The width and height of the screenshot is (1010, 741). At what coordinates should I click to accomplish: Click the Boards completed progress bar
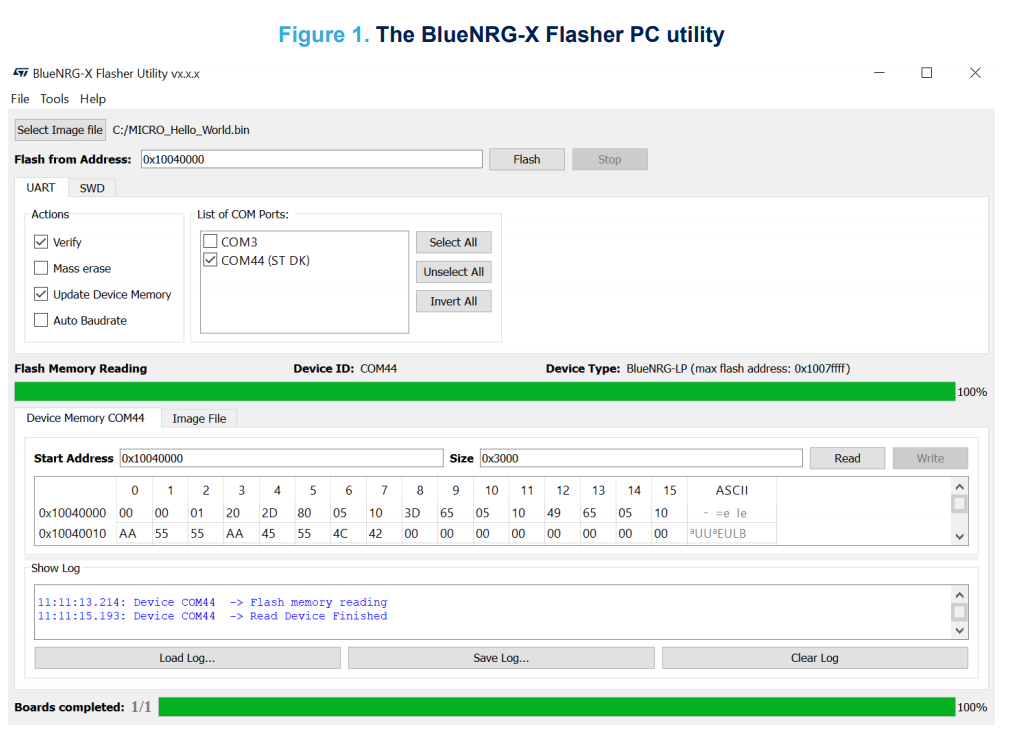click(x=557, y=707)
